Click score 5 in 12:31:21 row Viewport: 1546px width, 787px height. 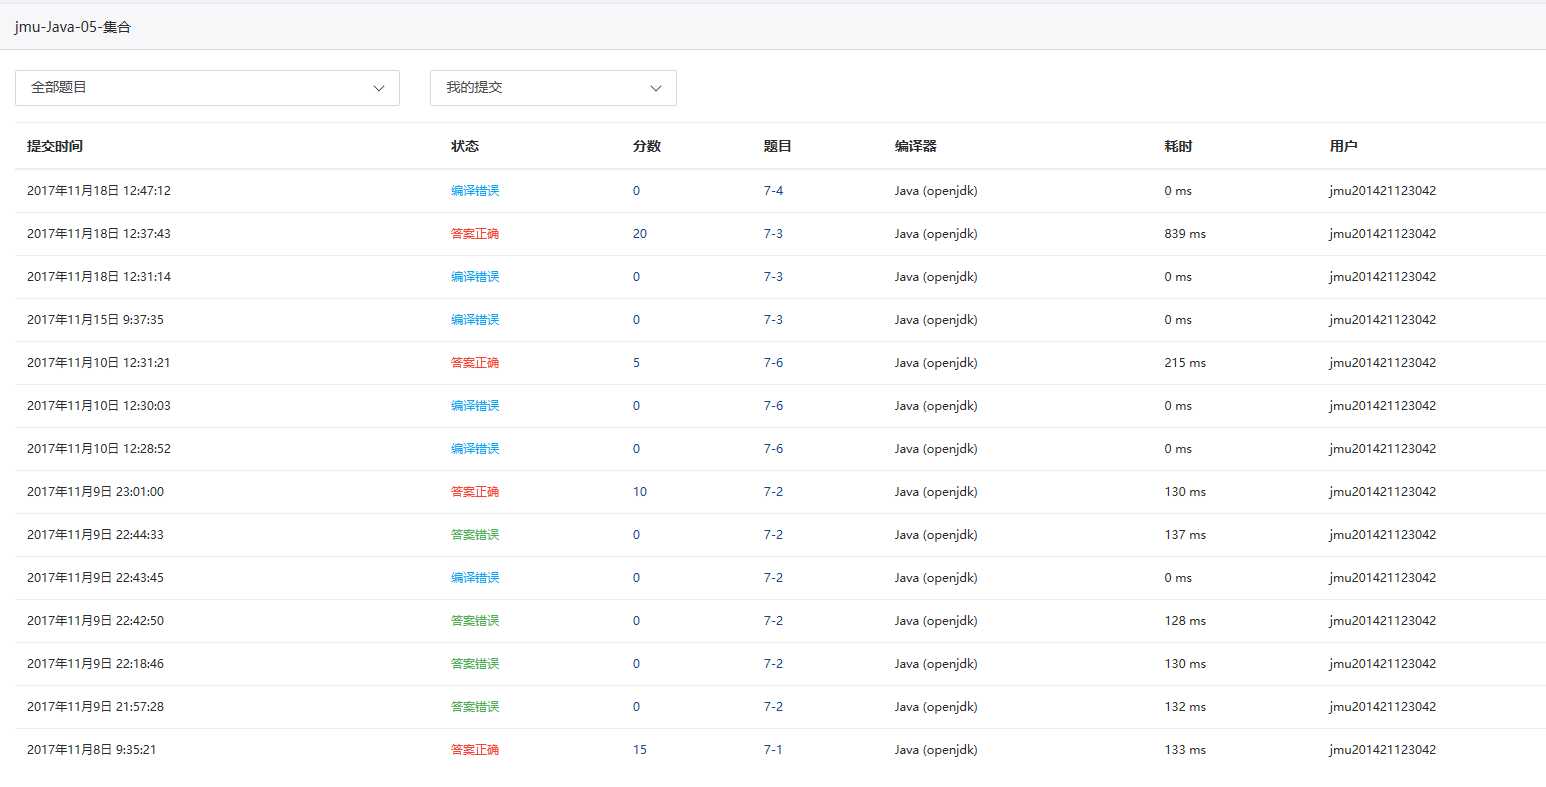[x=636, y=363]
